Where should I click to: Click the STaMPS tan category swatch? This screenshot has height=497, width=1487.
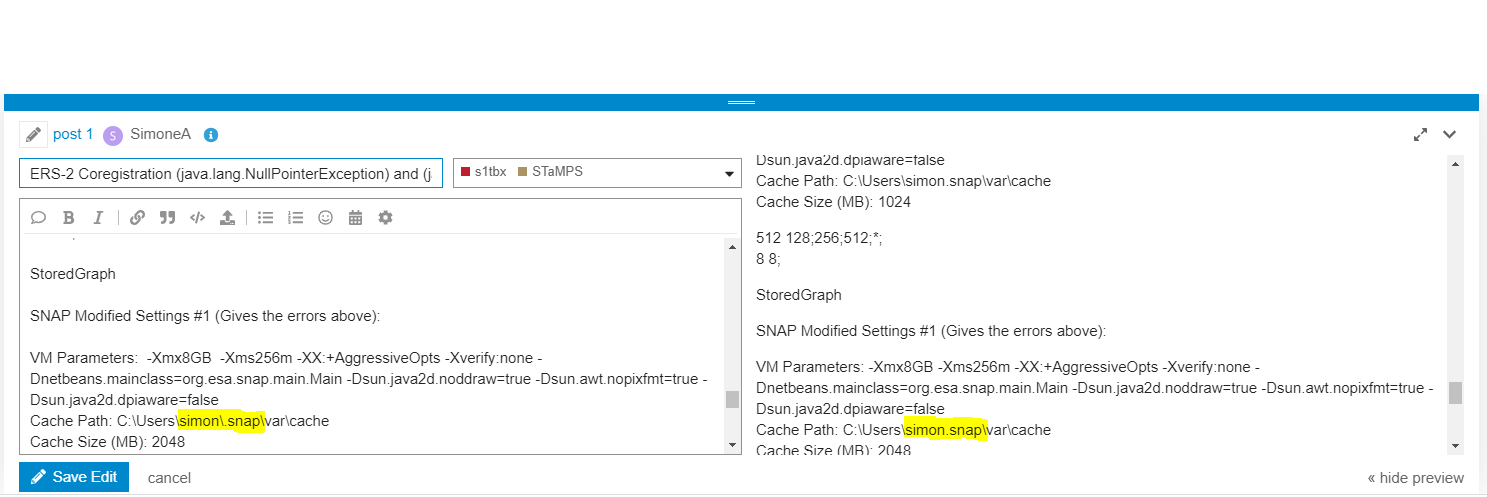pos(521,172)
